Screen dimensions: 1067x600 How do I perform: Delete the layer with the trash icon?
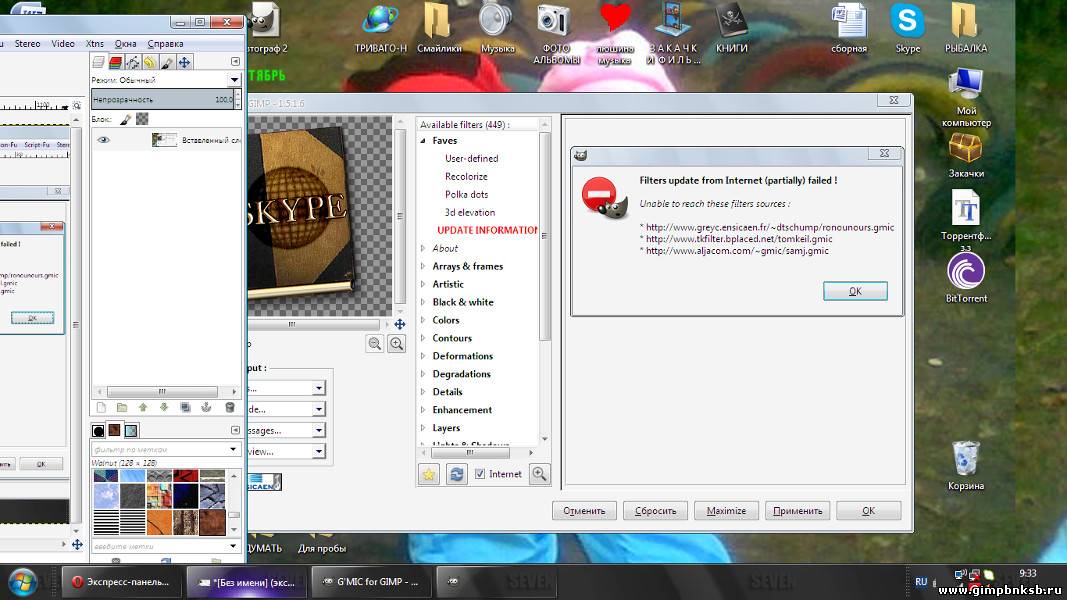229,407
